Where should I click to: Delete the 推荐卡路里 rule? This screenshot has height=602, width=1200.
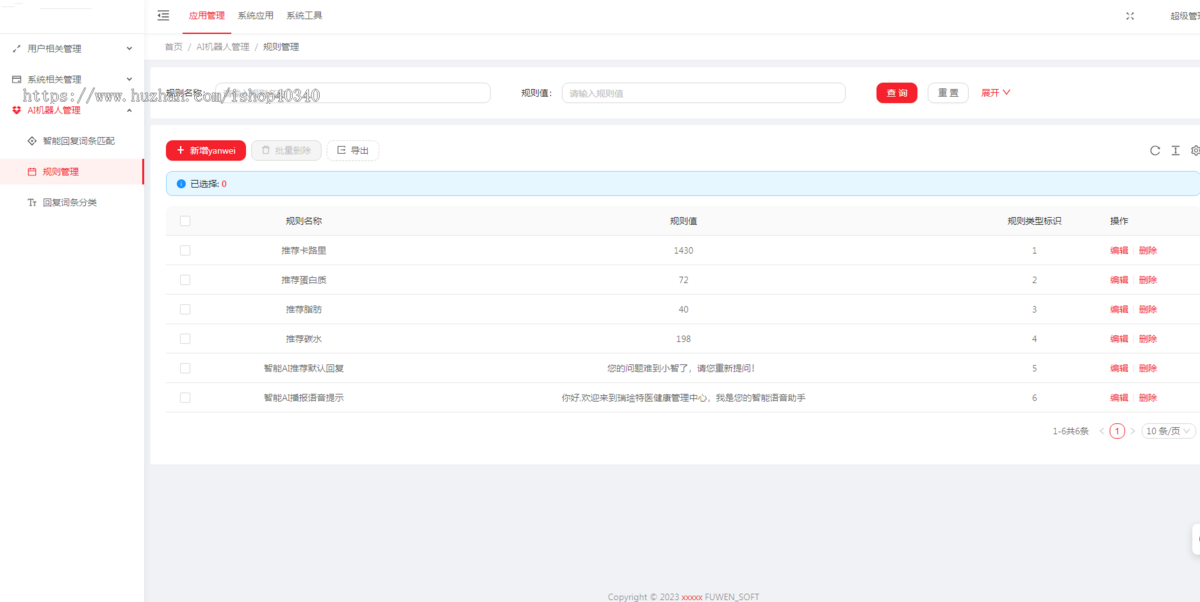1148,251
